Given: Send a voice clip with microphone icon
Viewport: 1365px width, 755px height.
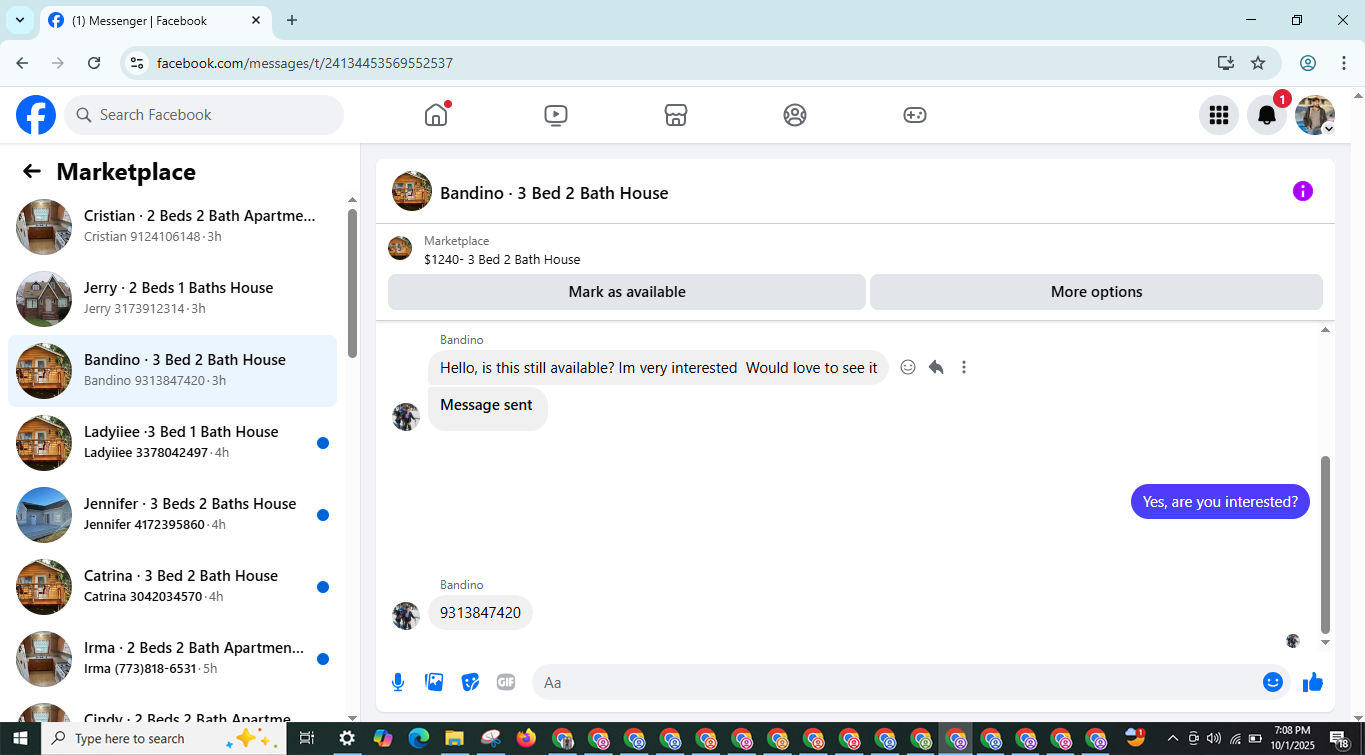Looking at the screenshot, I should (398, 682).
